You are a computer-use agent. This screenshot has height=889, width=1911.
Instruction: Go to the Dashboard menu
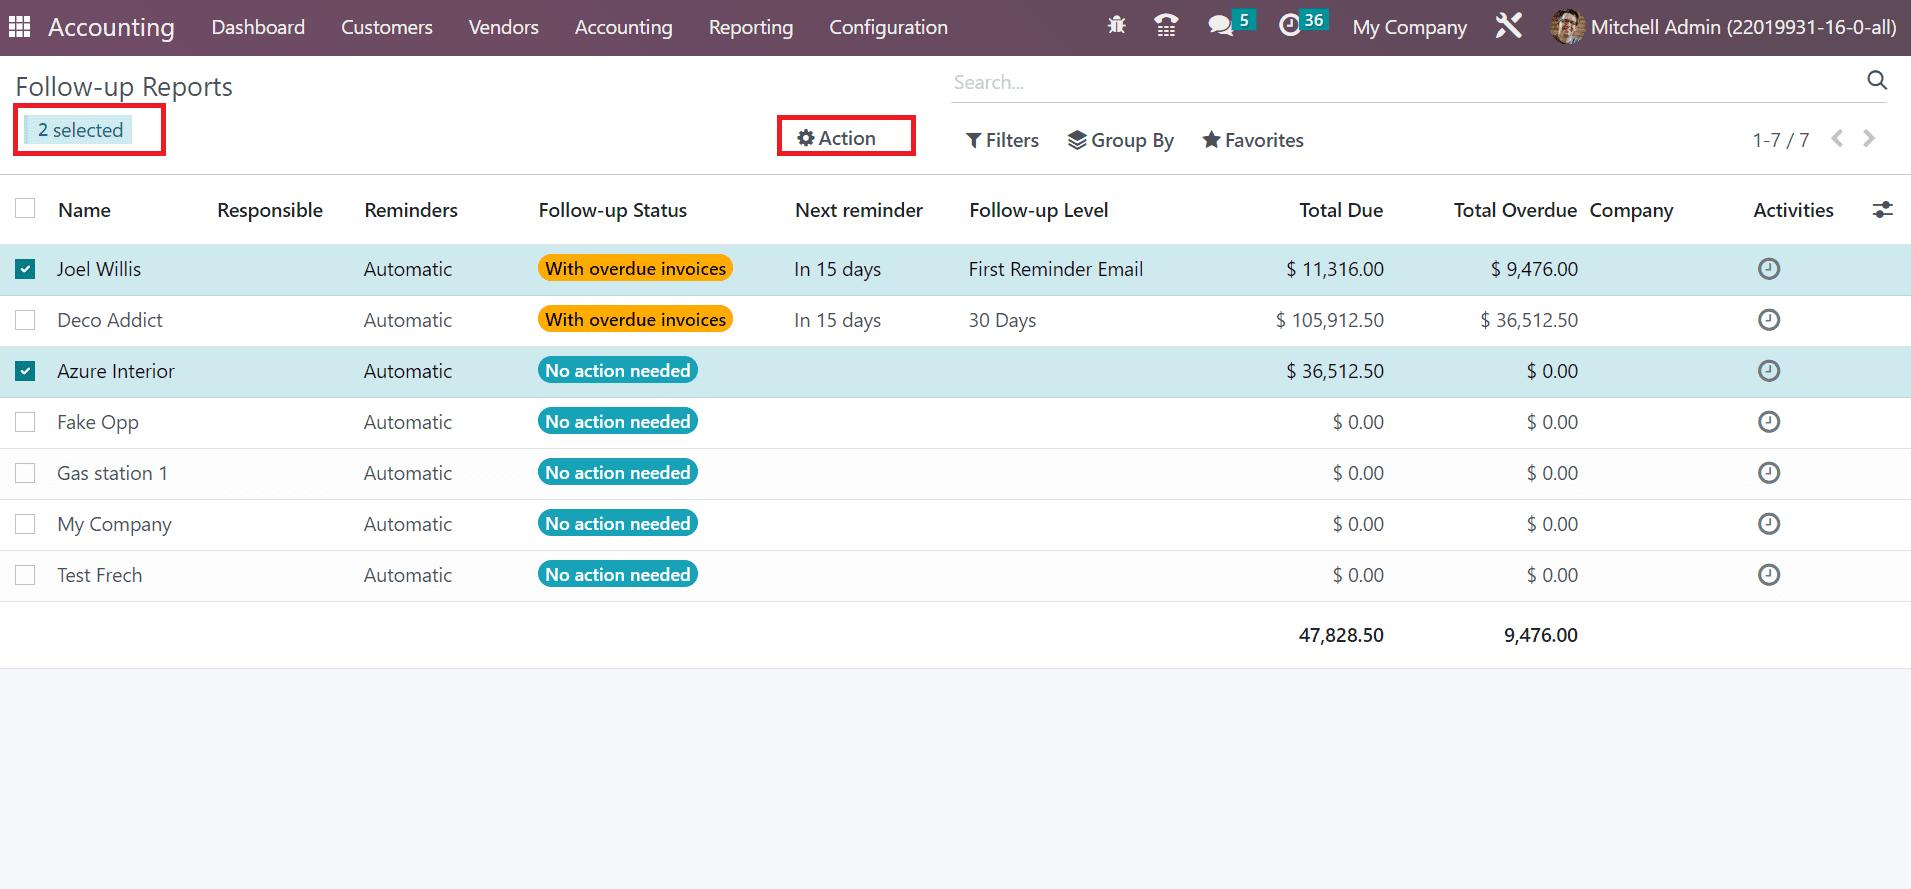[x=258, y=27]
